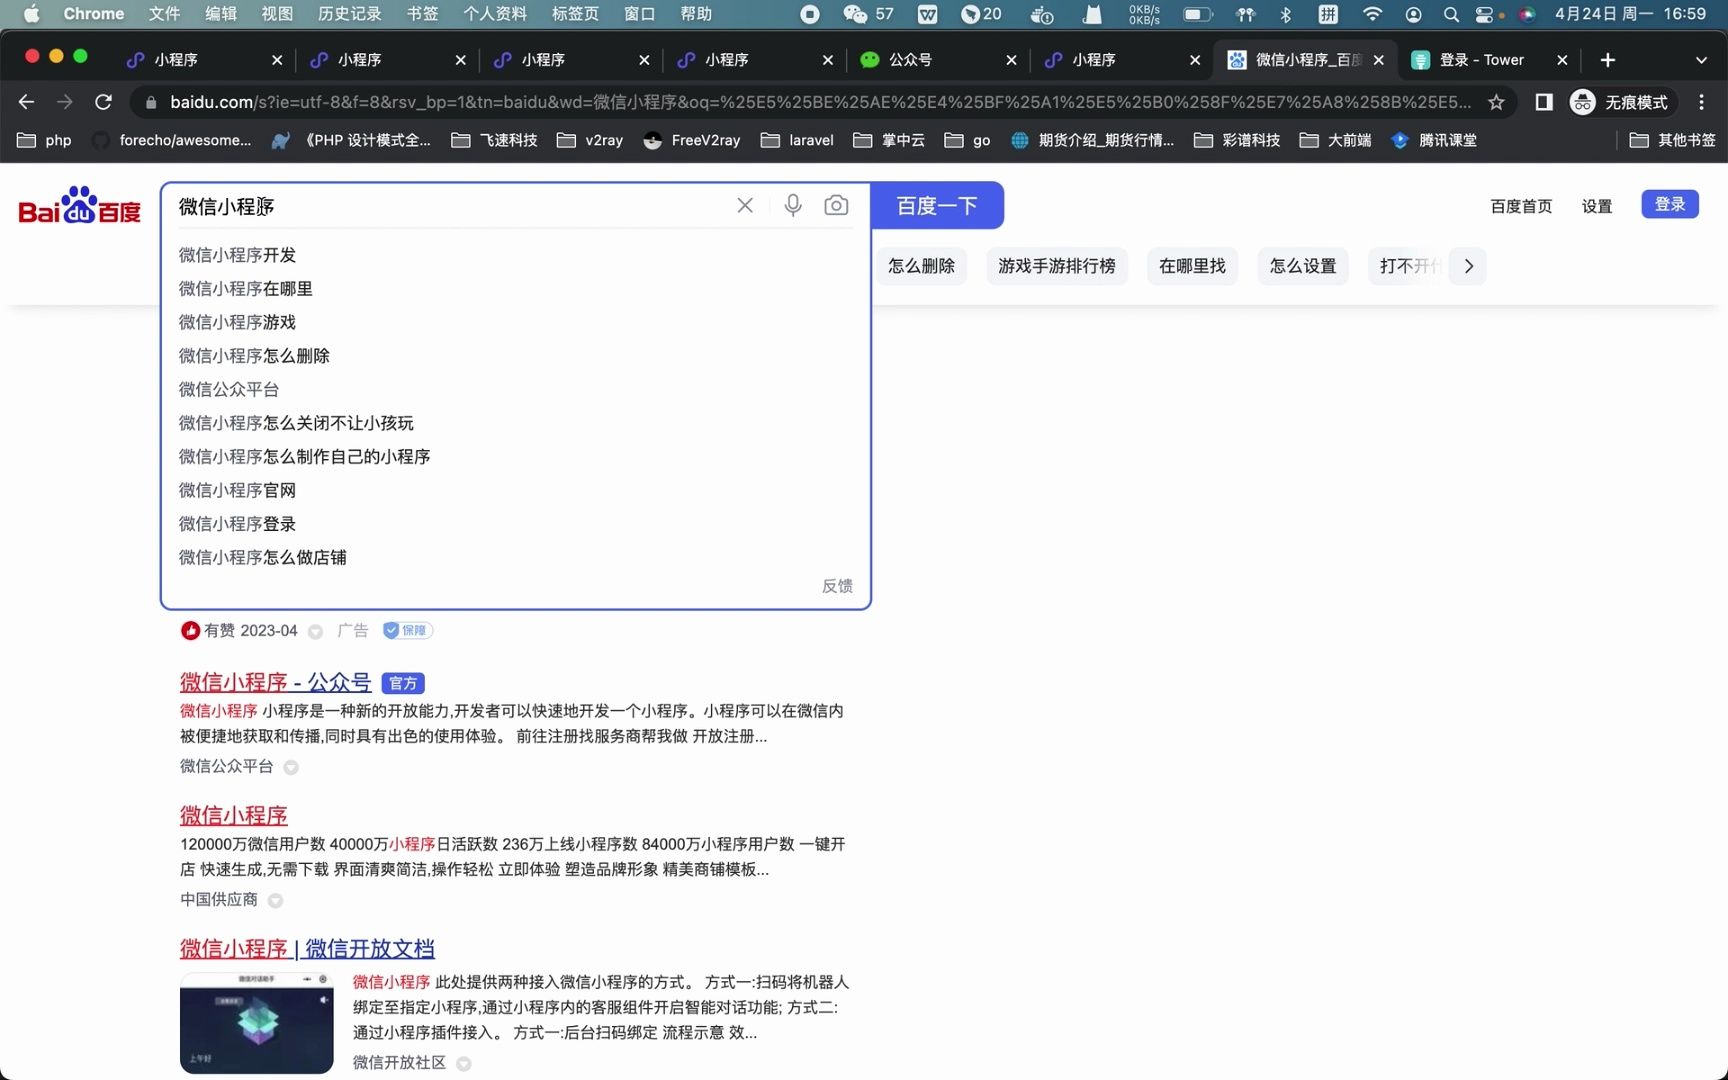Clear the search box using the X icon
The height and width of the screenshot is (1080, 1728).
point(744,205)
